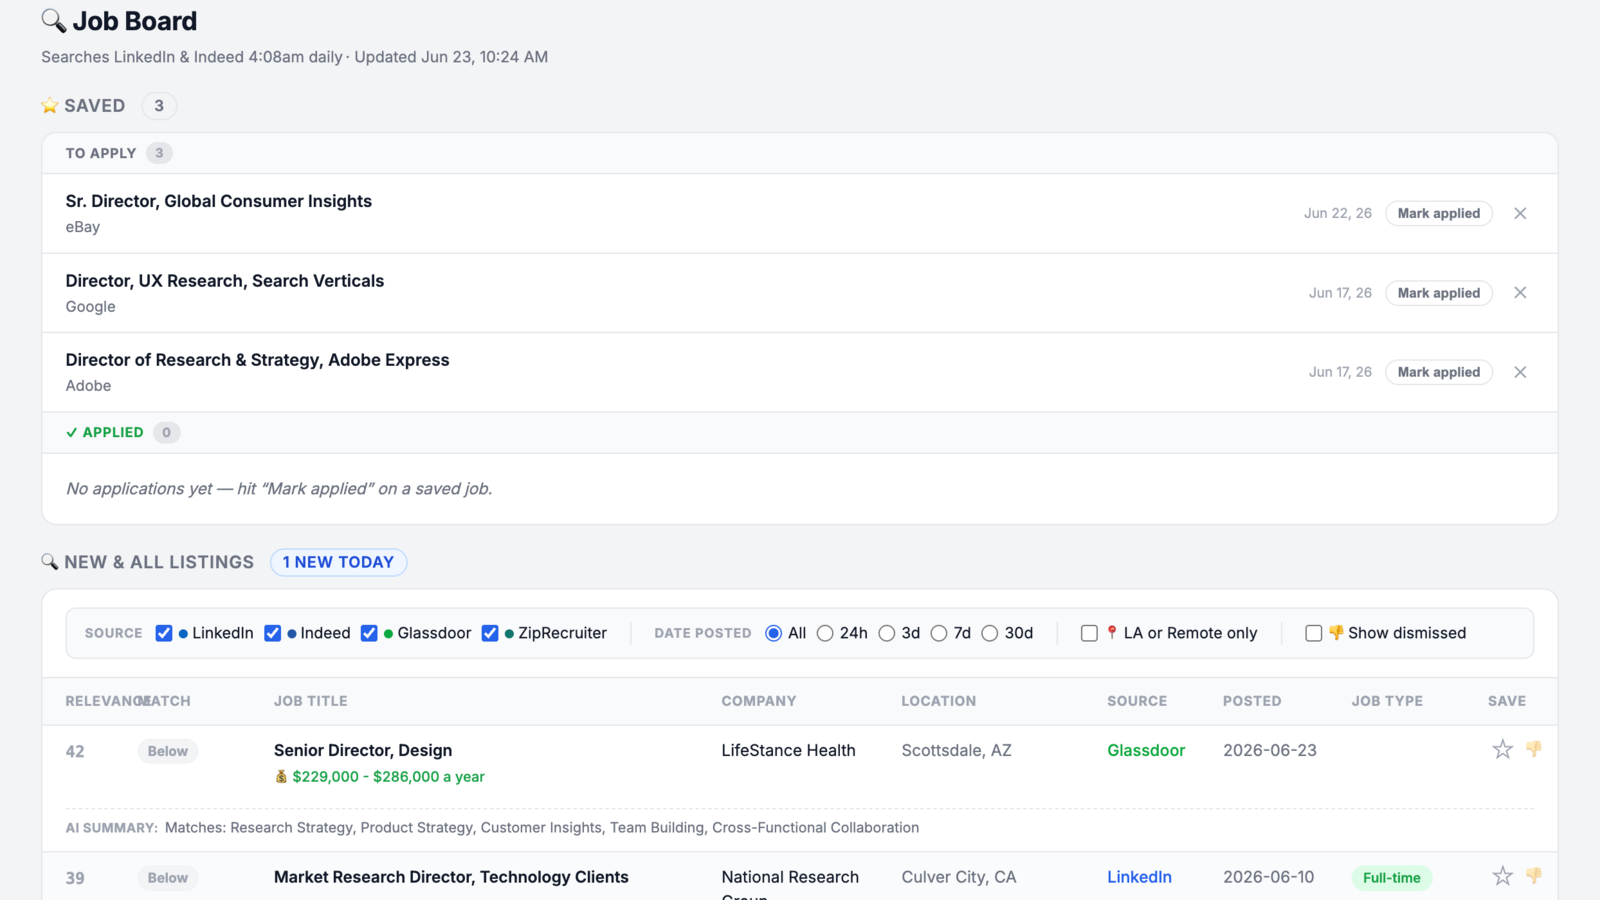Click the SAVED count badge
The height and width of the screenshot is (900, 1600).
(x=159, y=106)
